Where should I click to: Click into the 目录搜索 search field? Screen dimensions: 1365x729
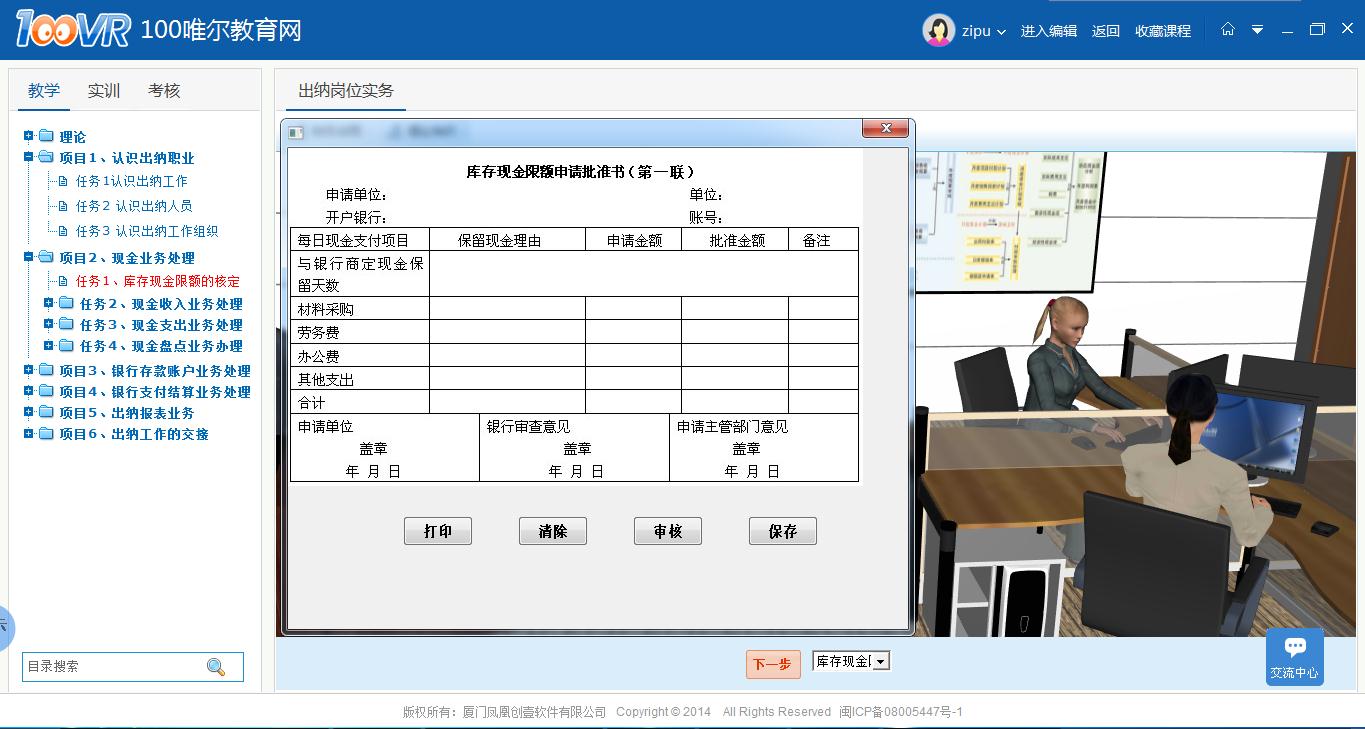[110, 667]
